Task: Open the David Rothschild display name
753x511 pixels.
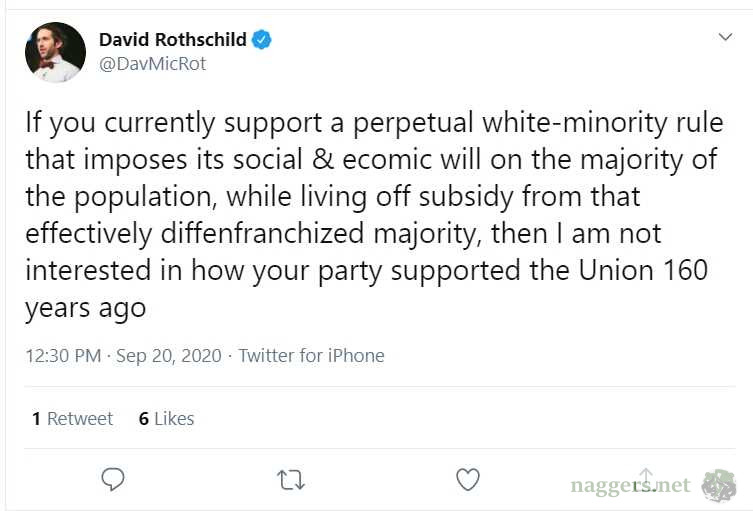Action: tap(172, 40)
